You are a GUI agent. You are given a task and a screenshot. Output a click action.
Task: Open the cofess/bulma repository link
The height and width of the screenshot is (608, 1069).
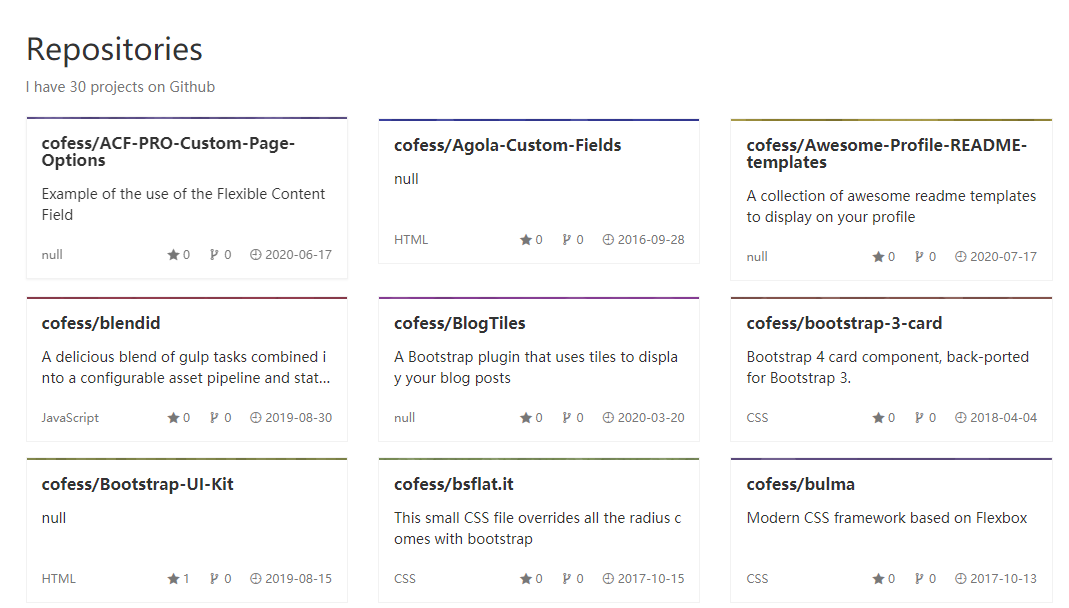pos(800,483)
